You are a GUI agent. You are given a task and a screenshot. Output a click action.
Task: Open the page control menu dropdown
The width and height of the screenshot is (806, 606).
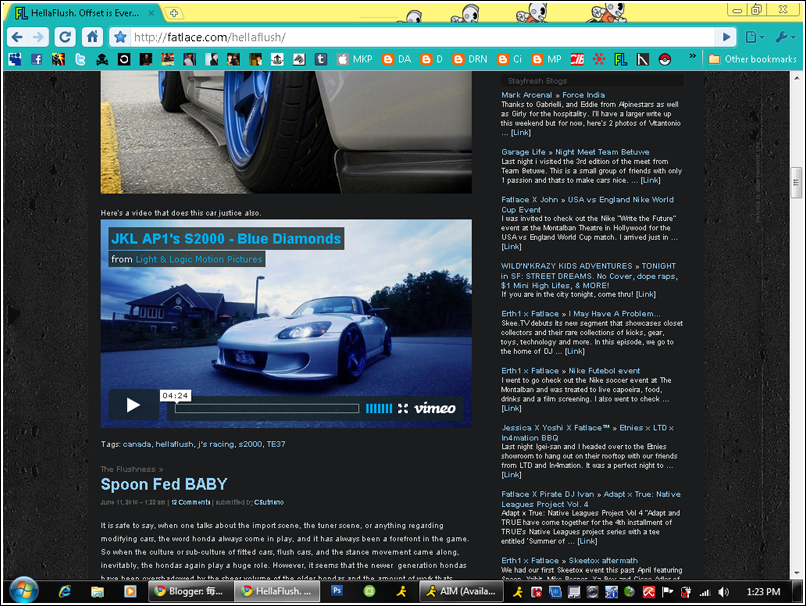(755, 37)
